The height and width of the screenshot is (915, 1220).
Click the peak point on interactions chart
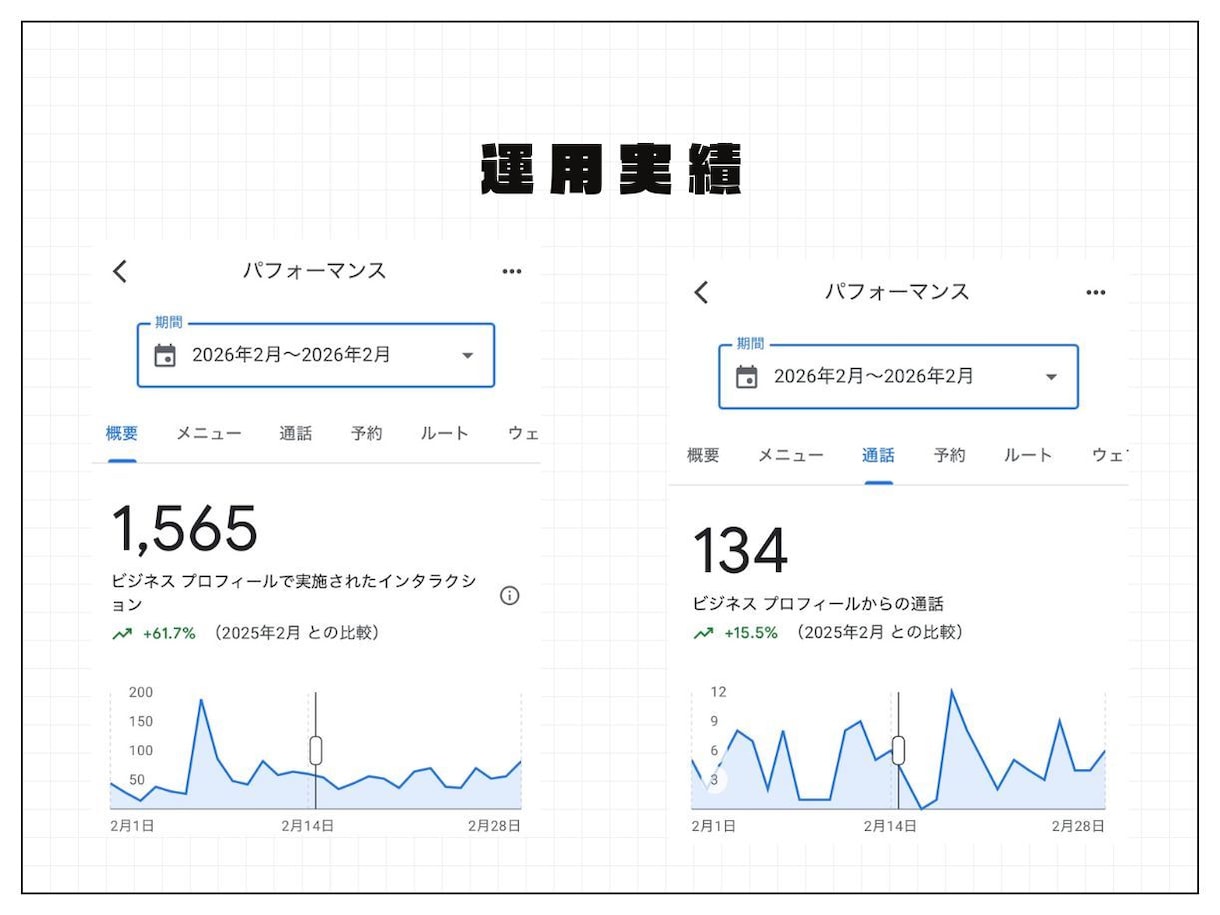201,700
